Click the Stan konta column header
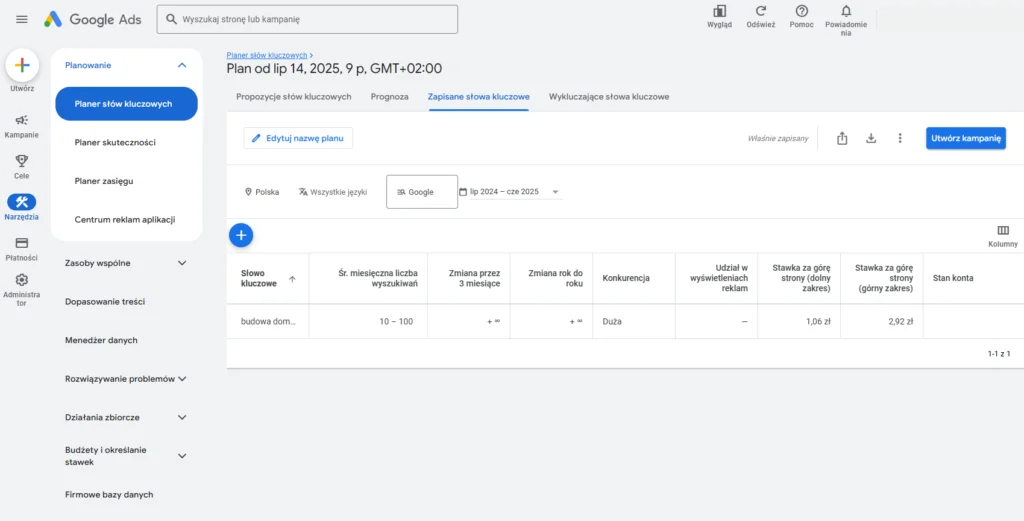The image size is (1024, 521). (953, 278)
